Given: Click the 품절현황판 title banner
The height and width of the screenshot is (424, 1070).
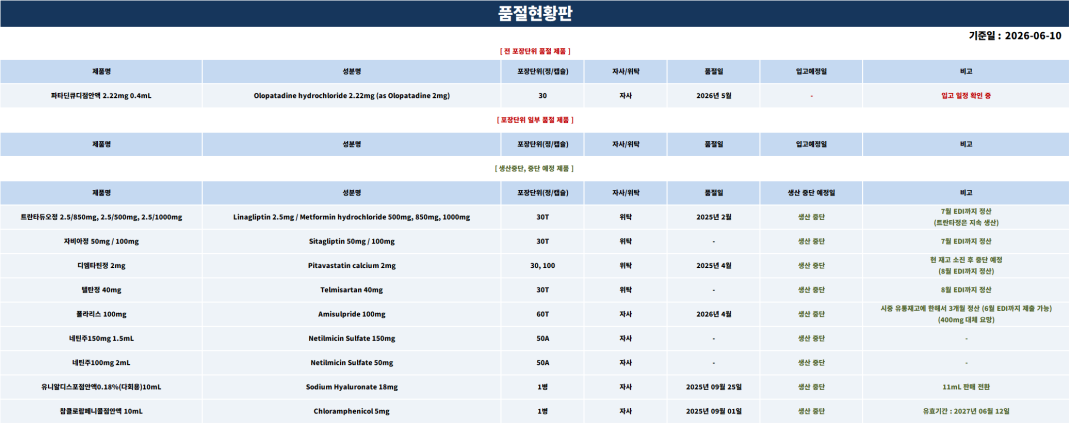Looking at the screenshot, I should (x=535, y=14).
